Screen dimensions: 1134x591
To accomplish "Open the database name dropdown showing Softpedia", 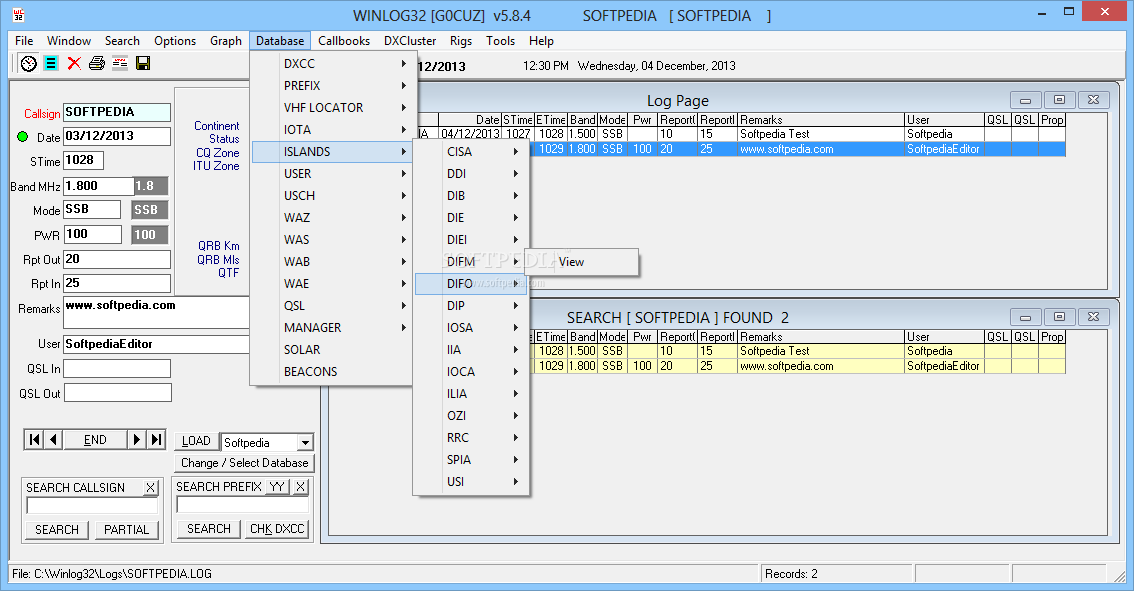I will tap(305, 443).
